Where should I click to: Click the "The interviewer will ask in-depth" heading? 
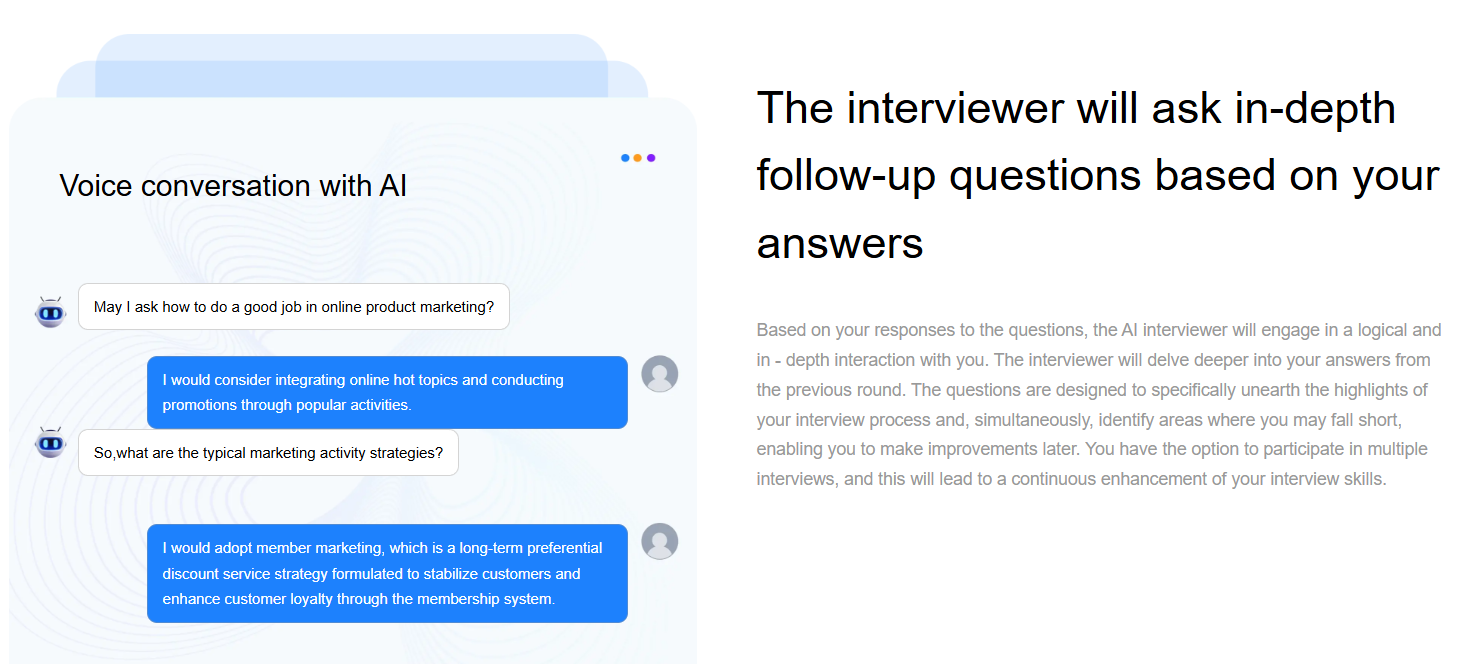1076,108
